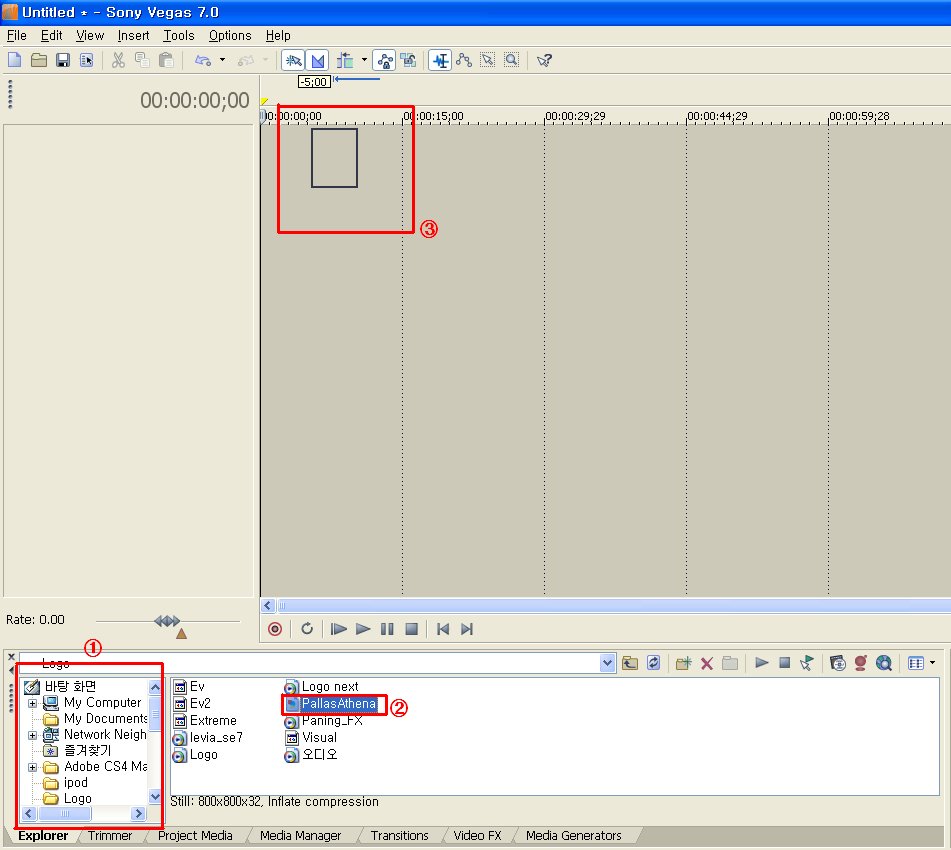Click the Up One Level folder icon
Image resolution: width=951 pixels, height=850 pixels.
(x=630, y=663)
